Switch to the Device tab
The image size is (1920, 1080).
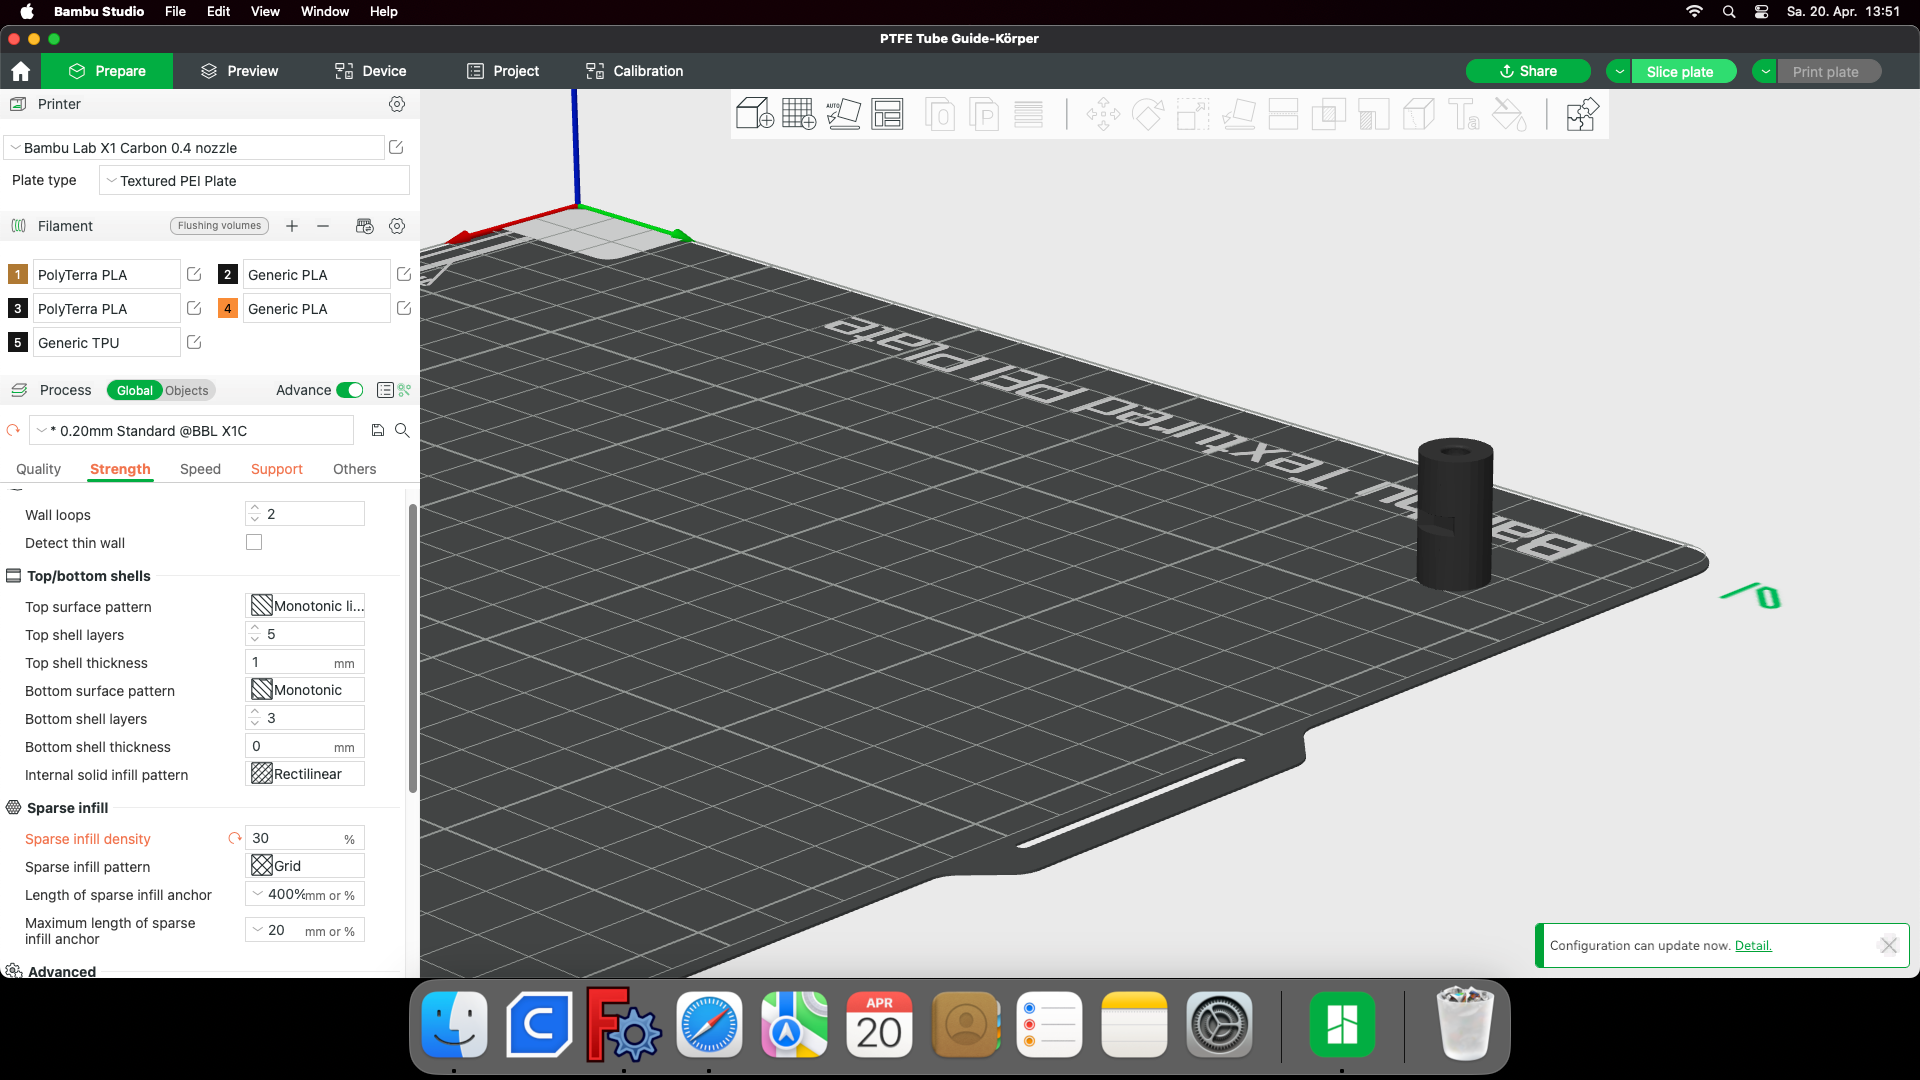point(370,71)
